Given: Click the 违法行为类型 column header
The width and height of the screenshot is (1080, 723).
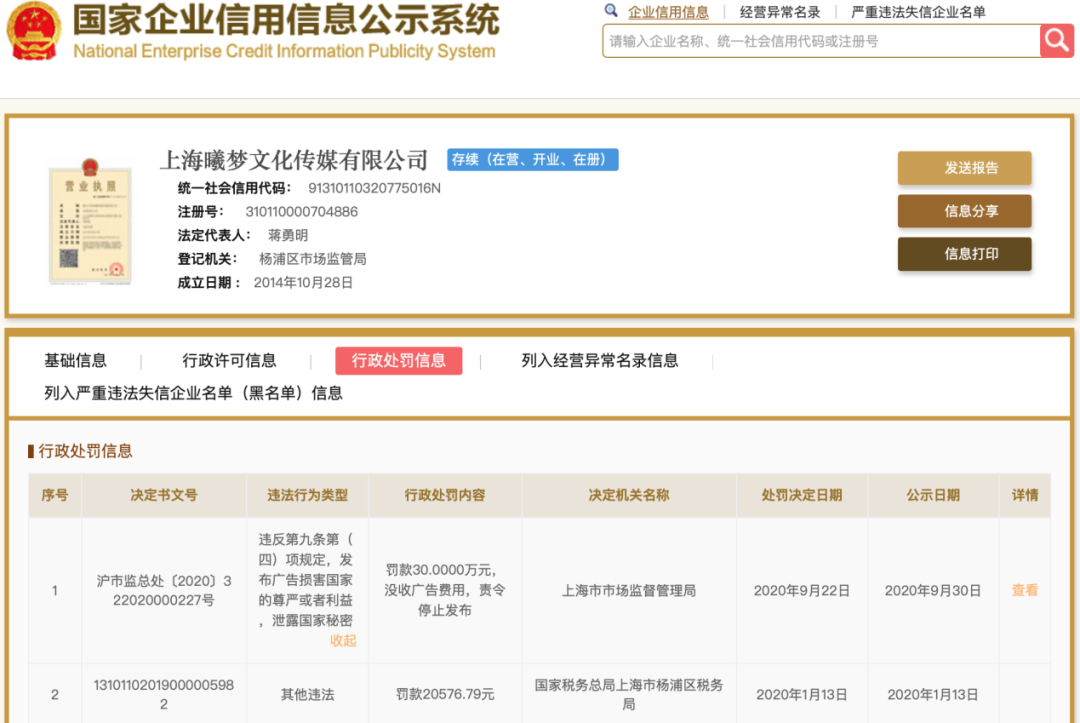Looking at the screenshot, I should tap(307, 495).
